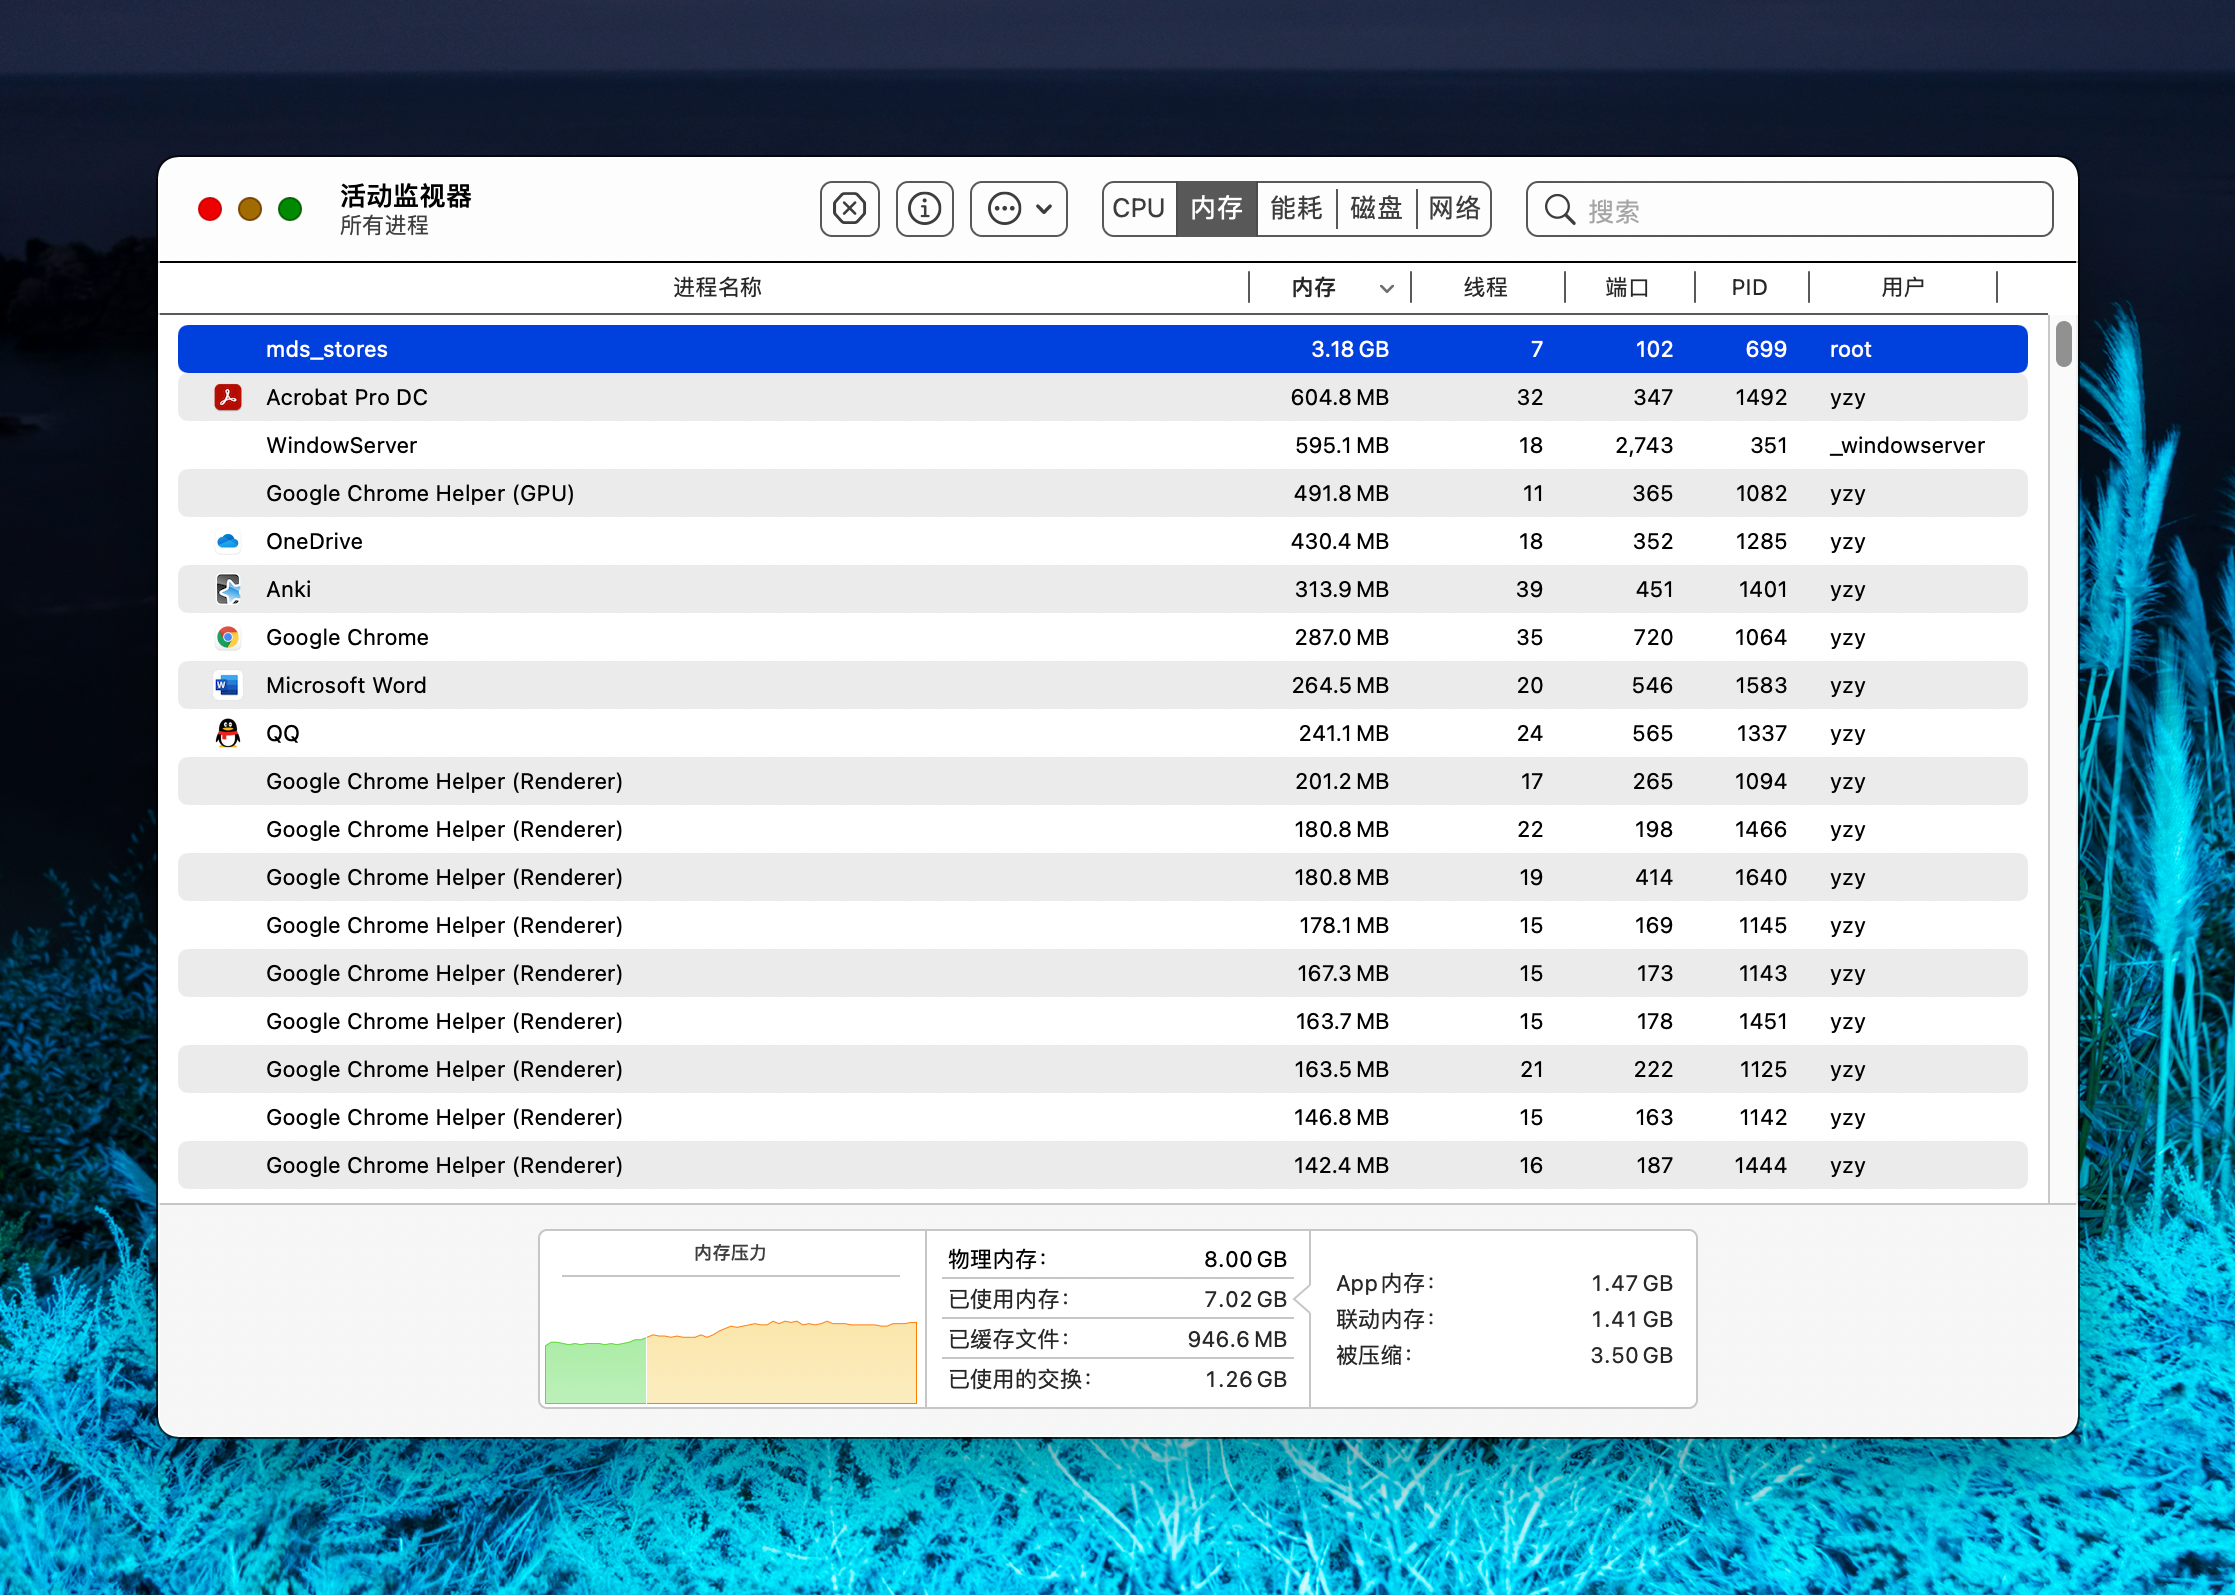Select the 网络 network tab
This screenshot has width=2235, height=1595.
point(1453,208)
